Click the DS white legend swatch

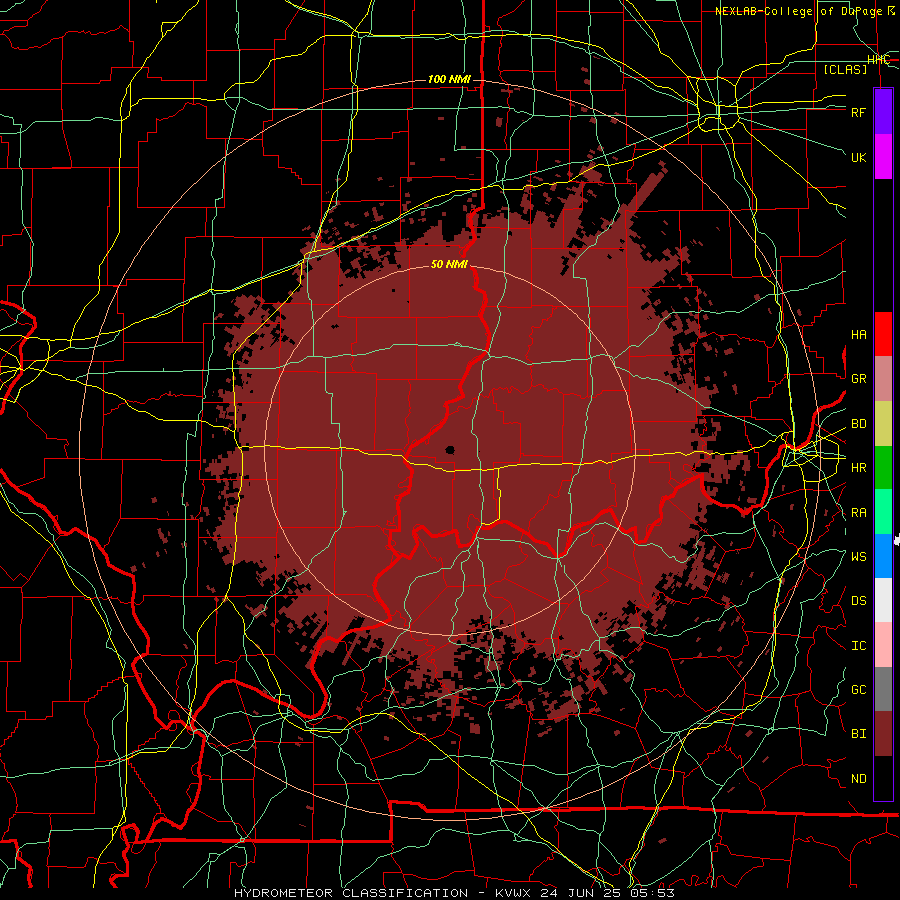pyautogui.click(x=883, y=600)
